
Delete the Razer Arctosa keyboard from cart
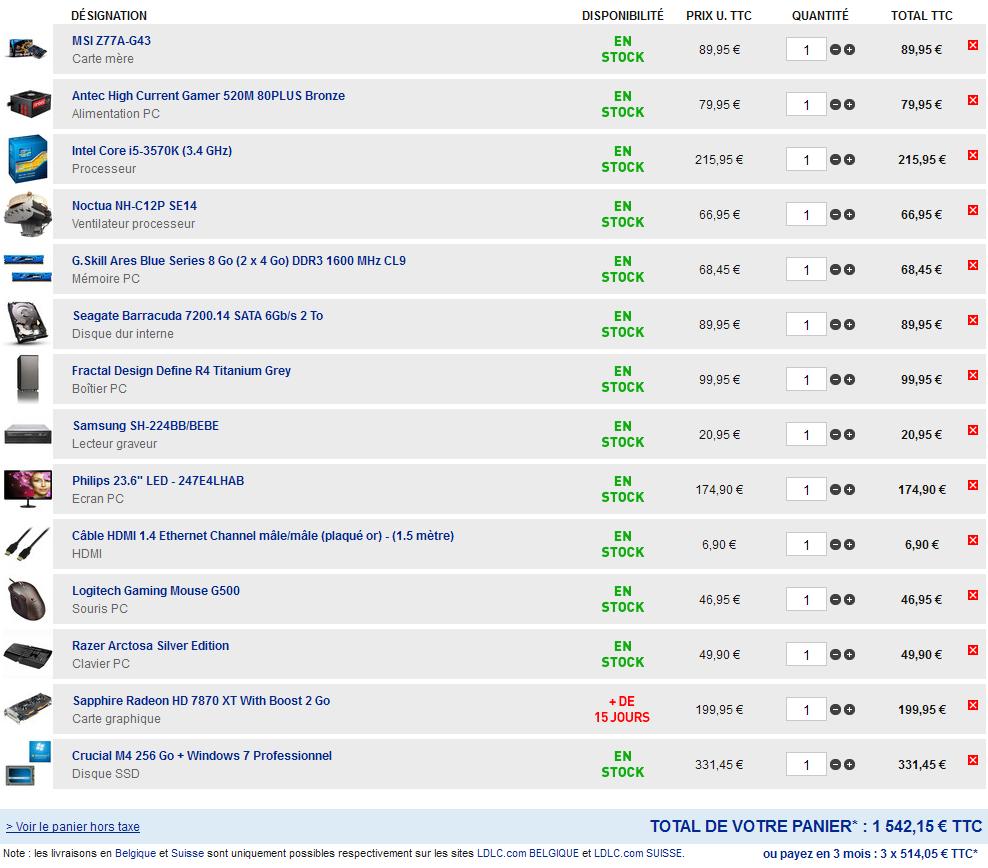972,650
